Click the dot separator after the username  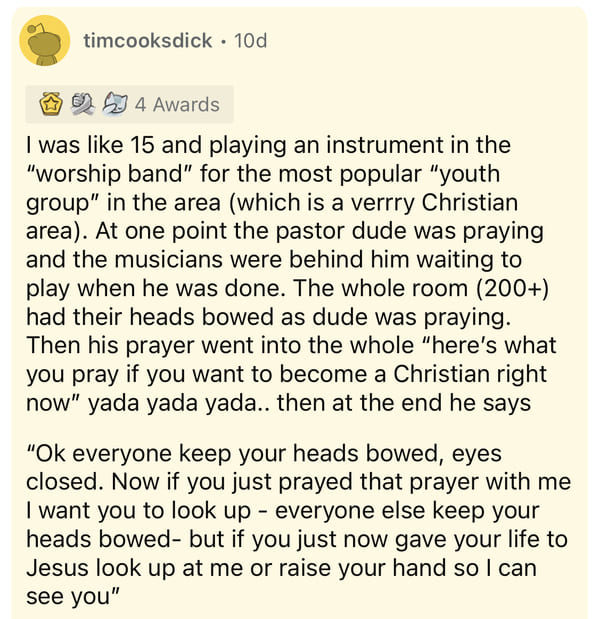click(x=223, y=41)
